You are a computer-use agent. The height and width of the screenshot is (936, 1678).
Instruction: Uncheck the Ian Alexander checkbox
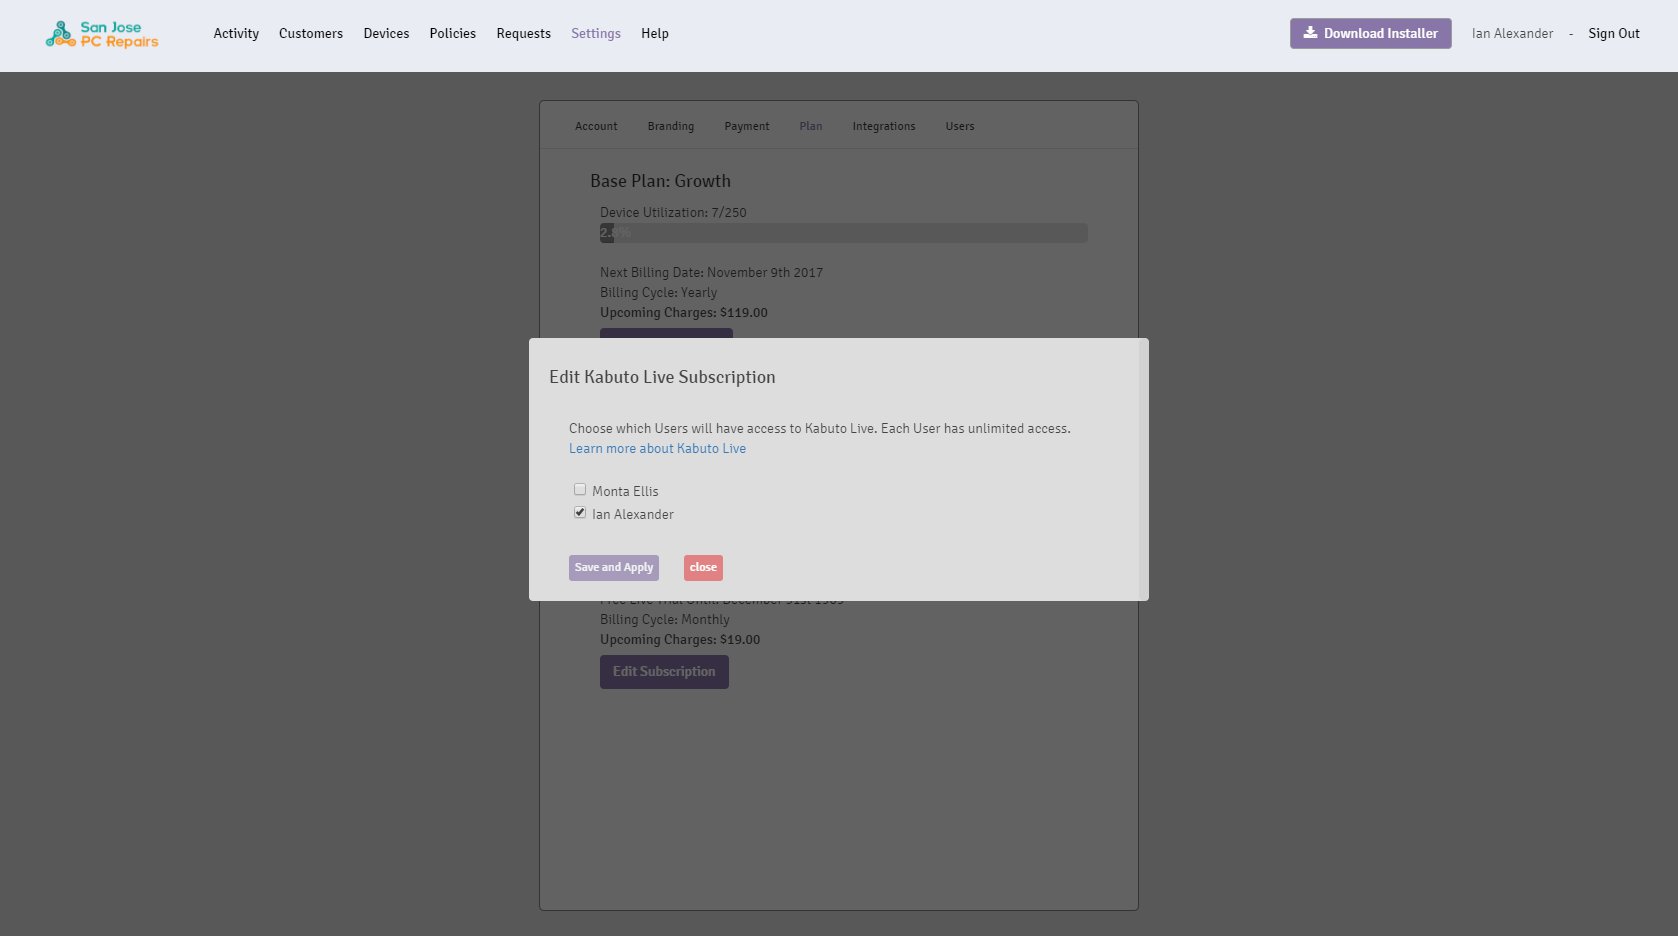pos(580,512)
